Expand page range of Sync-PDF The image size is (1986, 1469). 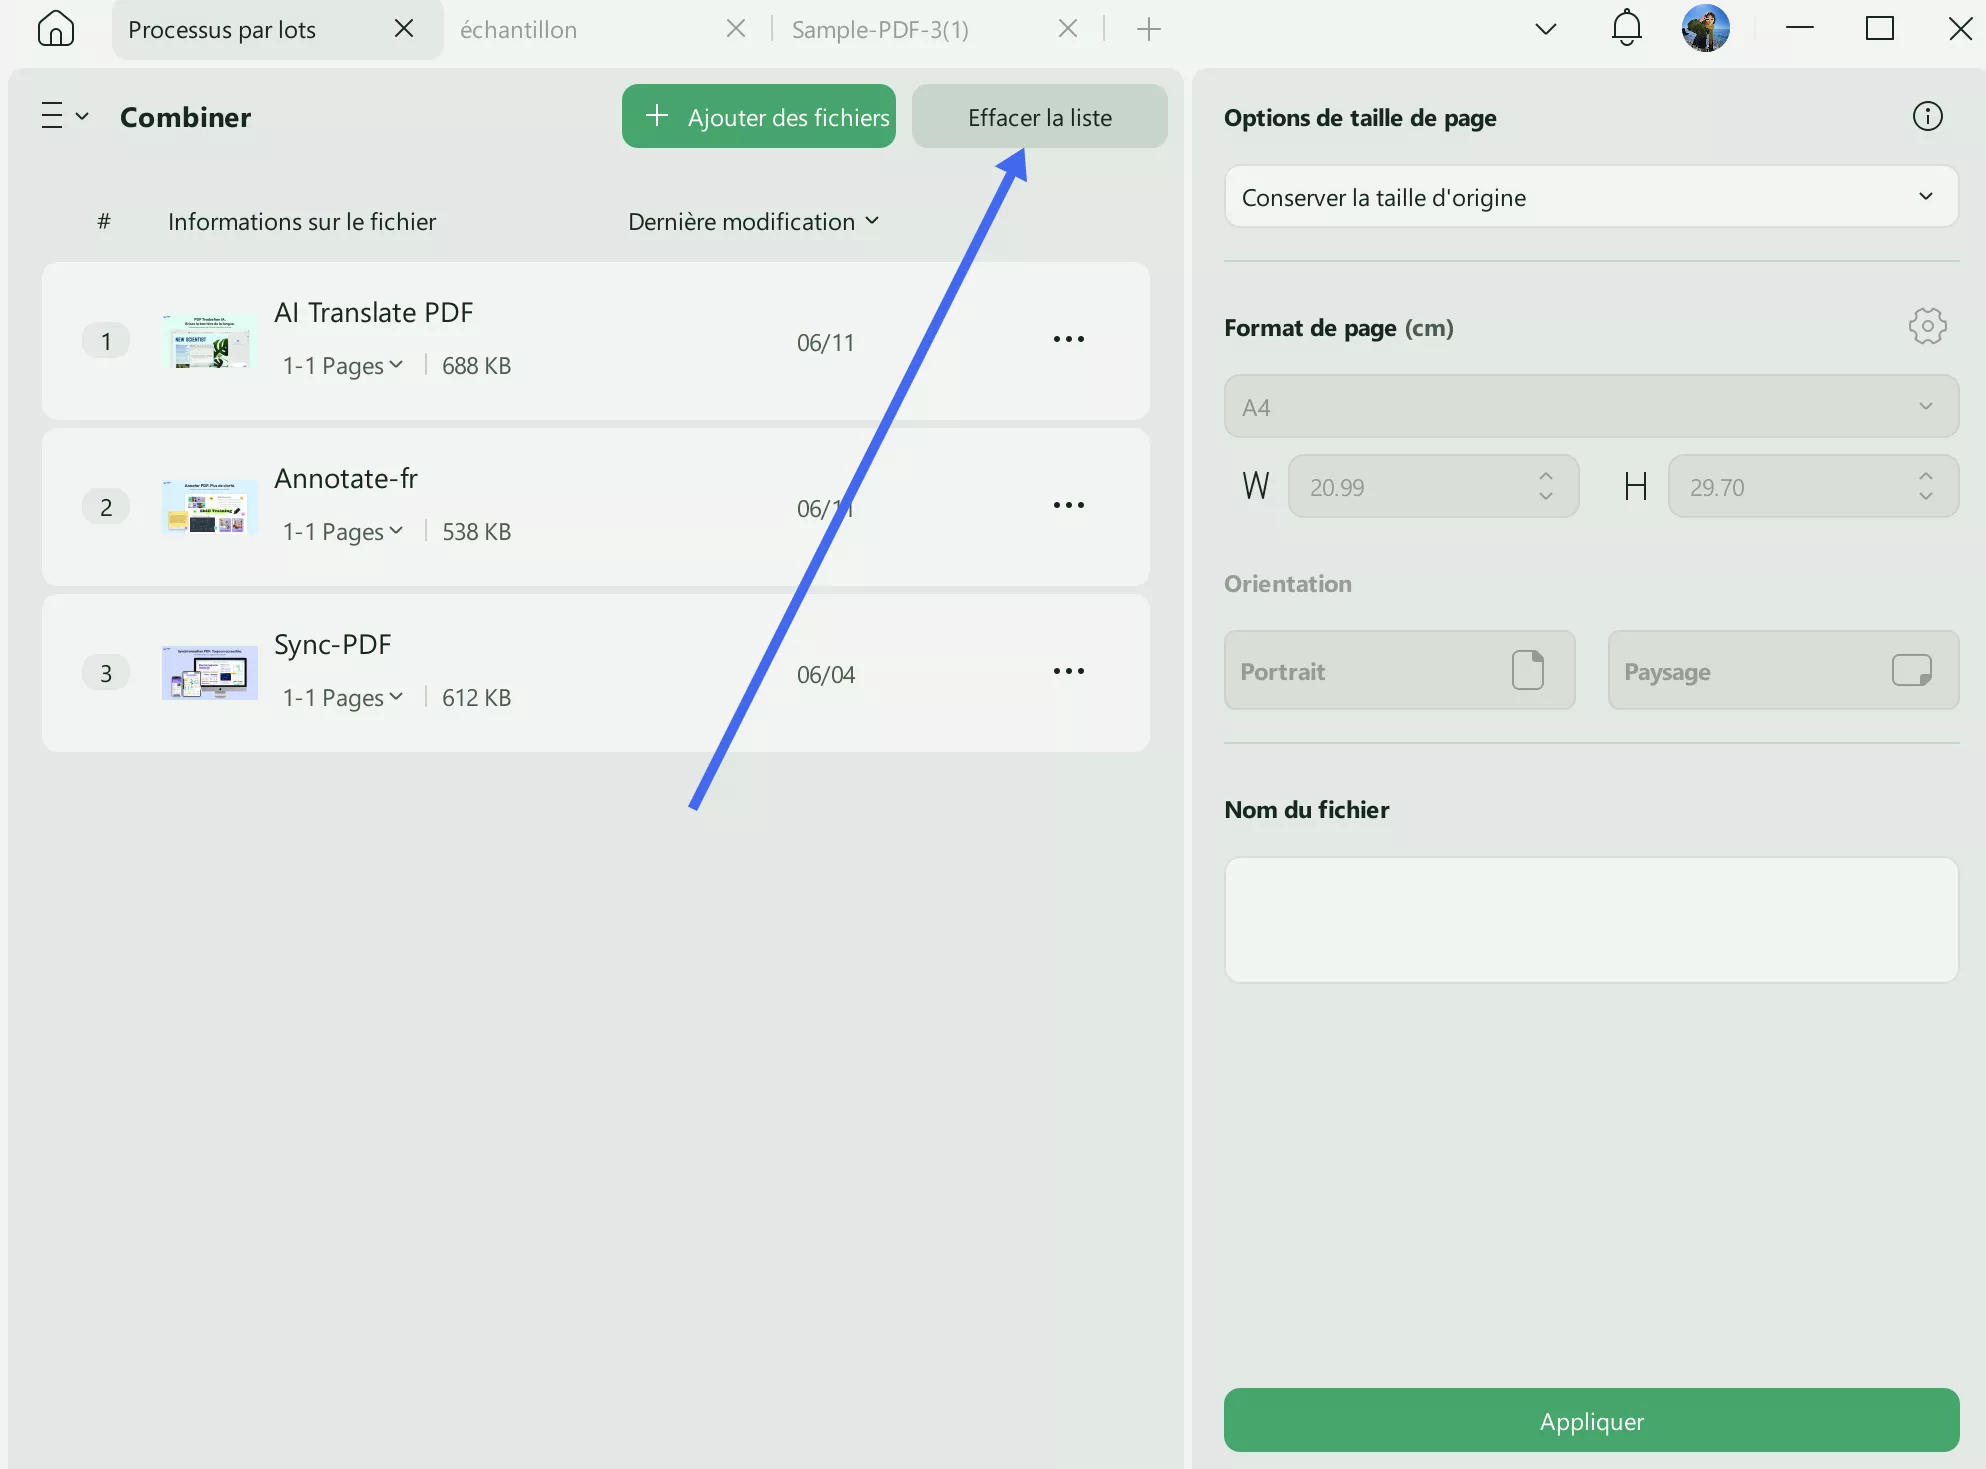[x=343, y=698]
